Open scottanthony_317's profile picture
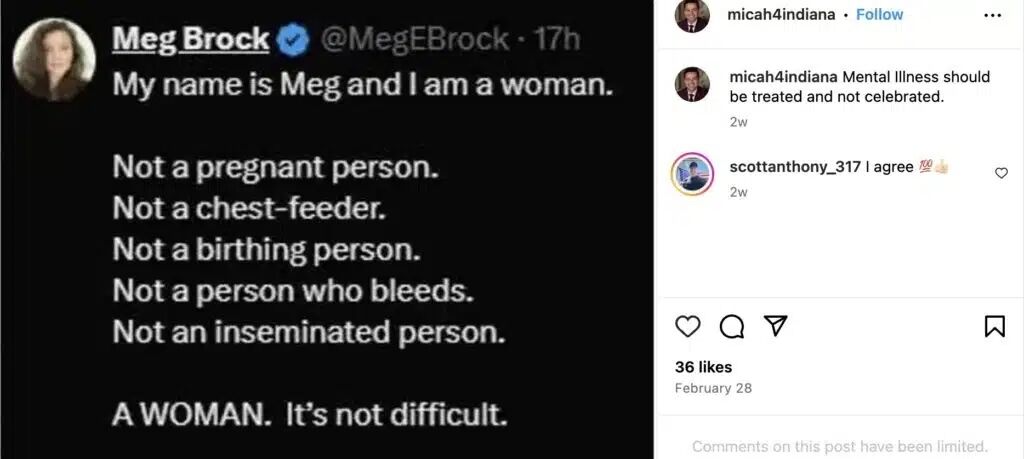1024x459 pixels. coord(692,174)
